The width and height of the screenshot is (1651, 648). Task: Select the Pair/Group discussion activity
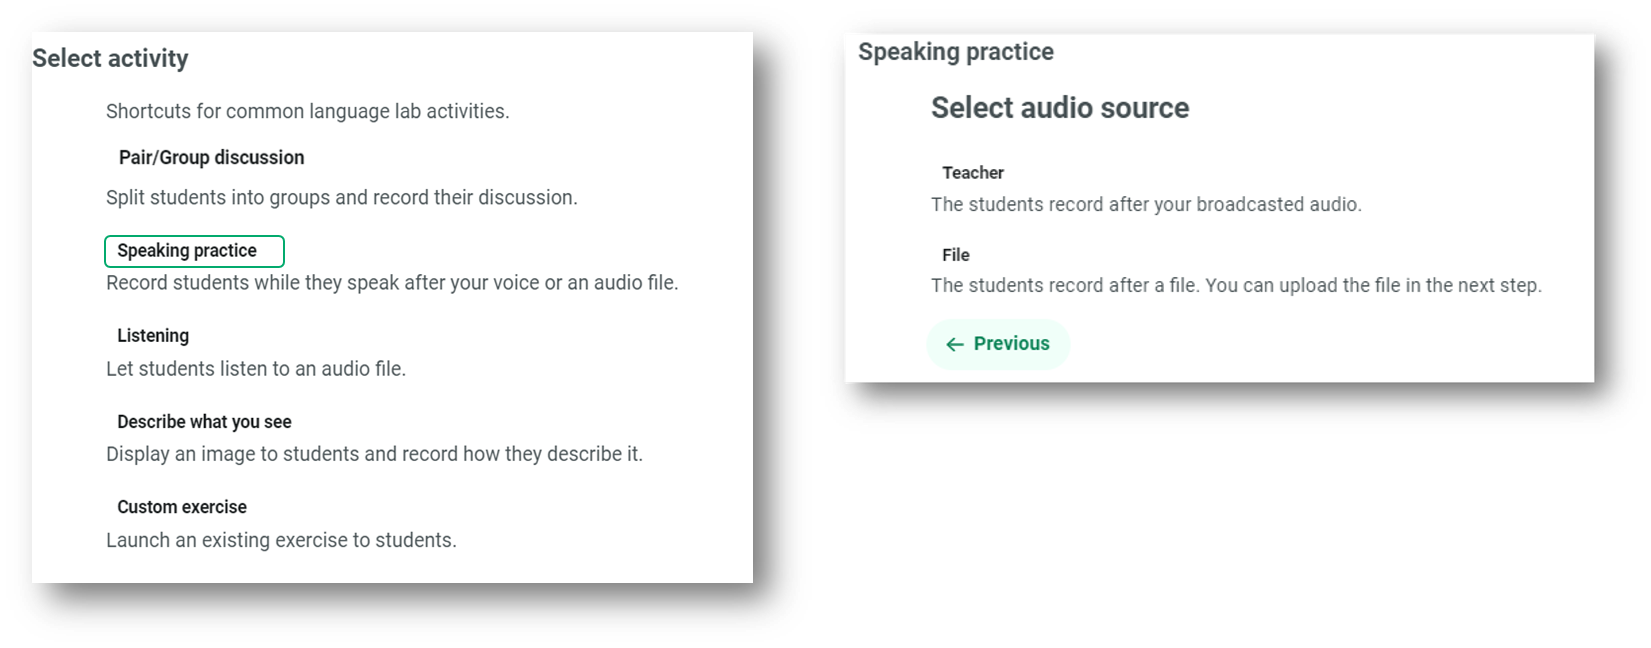(211, 157)
